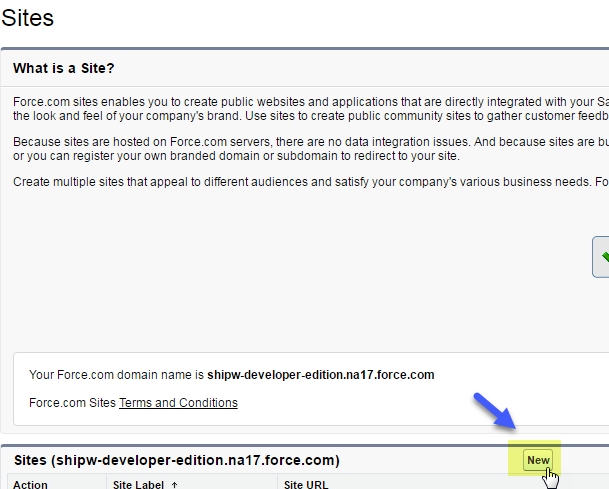Click the Sites page title
The height and width of the screenshot is (489, 609).
tap(27, 18)
